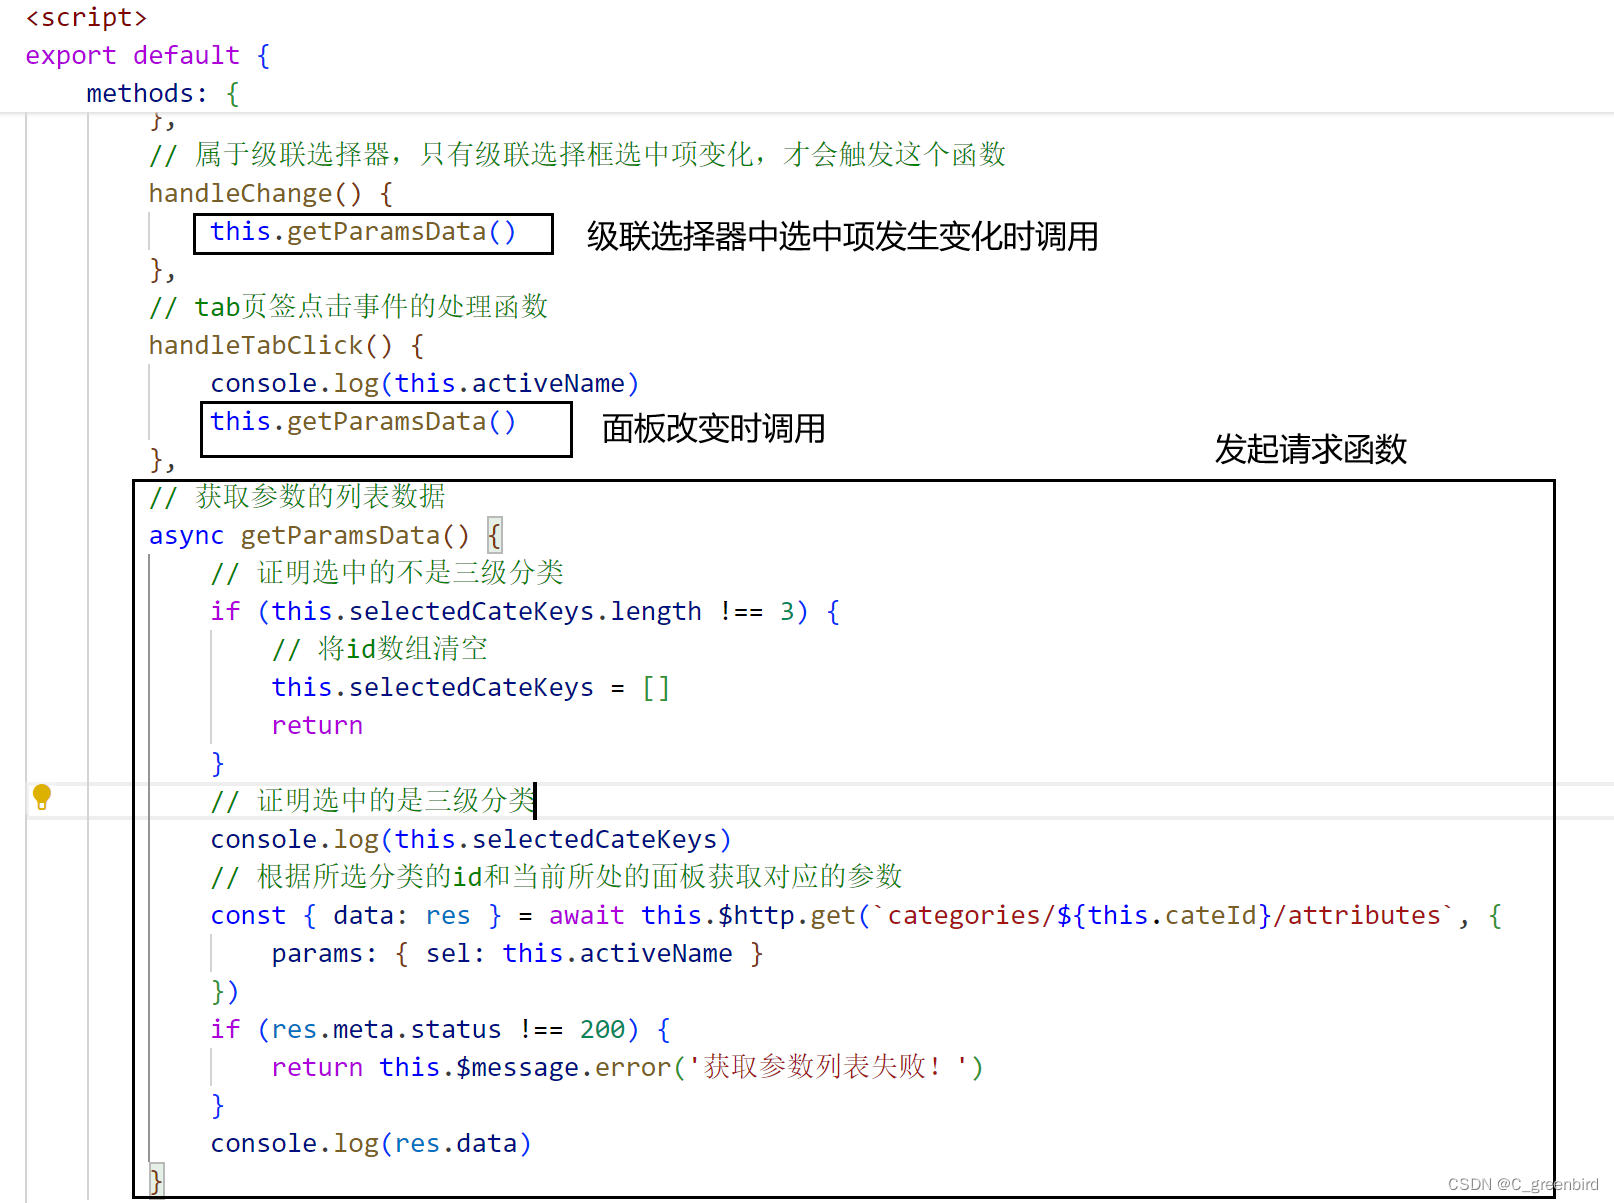Click the this.$message.error return line
The width and height of the screenshot is (1614, 1203).
tap(627, 1067)
